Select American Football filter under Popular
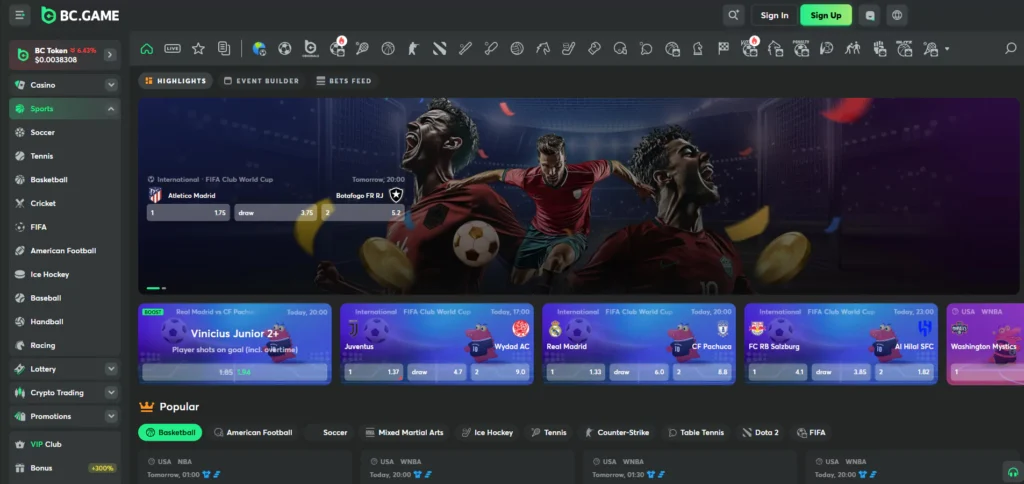Image resolution: width=1024 pixels, height=484 pixels. coord(253,432)
